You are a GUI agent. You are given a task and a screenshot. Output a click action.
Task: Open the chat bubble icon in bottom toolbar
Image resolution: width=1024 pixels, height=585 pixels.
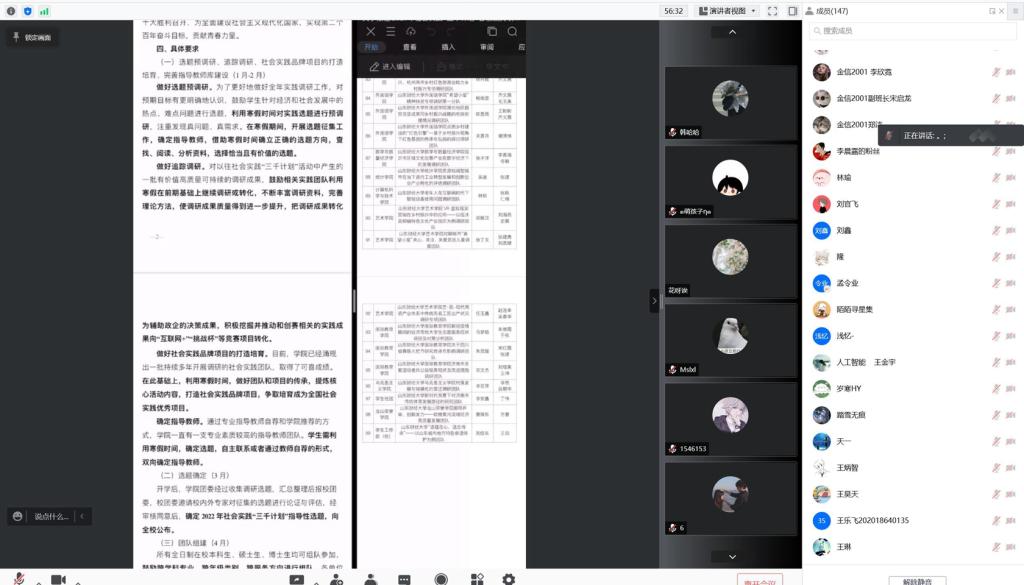[x=404, y=579]
